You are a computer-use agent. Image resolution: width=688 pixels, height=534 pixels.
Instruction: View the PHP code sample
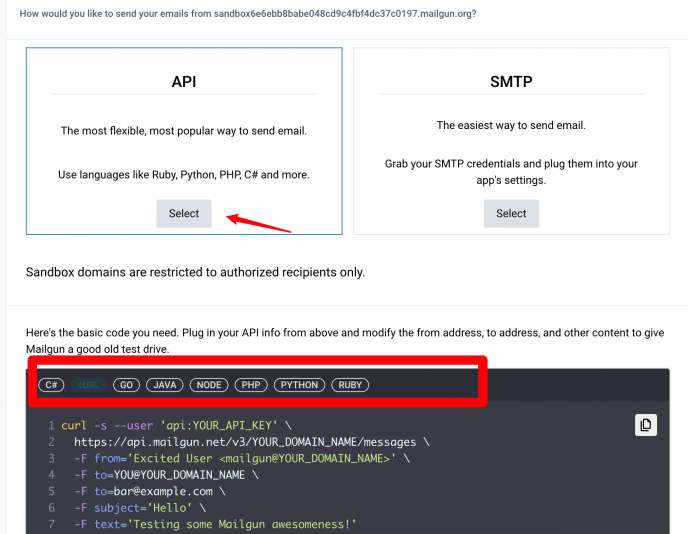tap(250, 385)
